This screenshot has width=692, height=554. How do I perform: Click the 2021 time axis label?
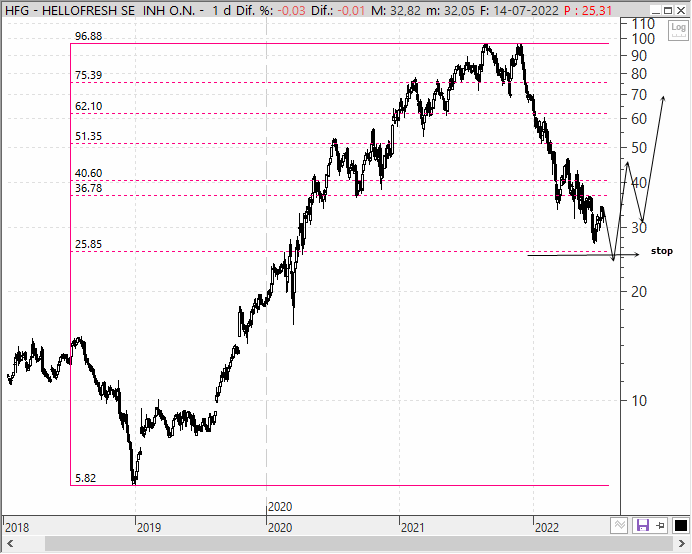tap(412, 528)
